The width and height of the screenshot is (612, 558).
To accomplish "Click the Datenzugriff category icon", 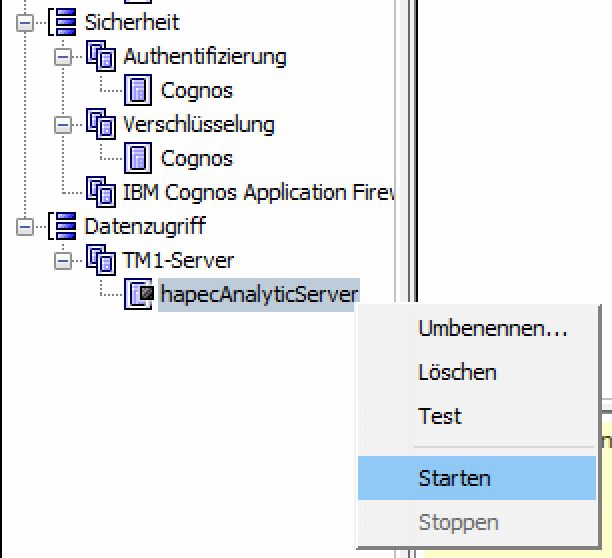I will (x=65, y=226).
